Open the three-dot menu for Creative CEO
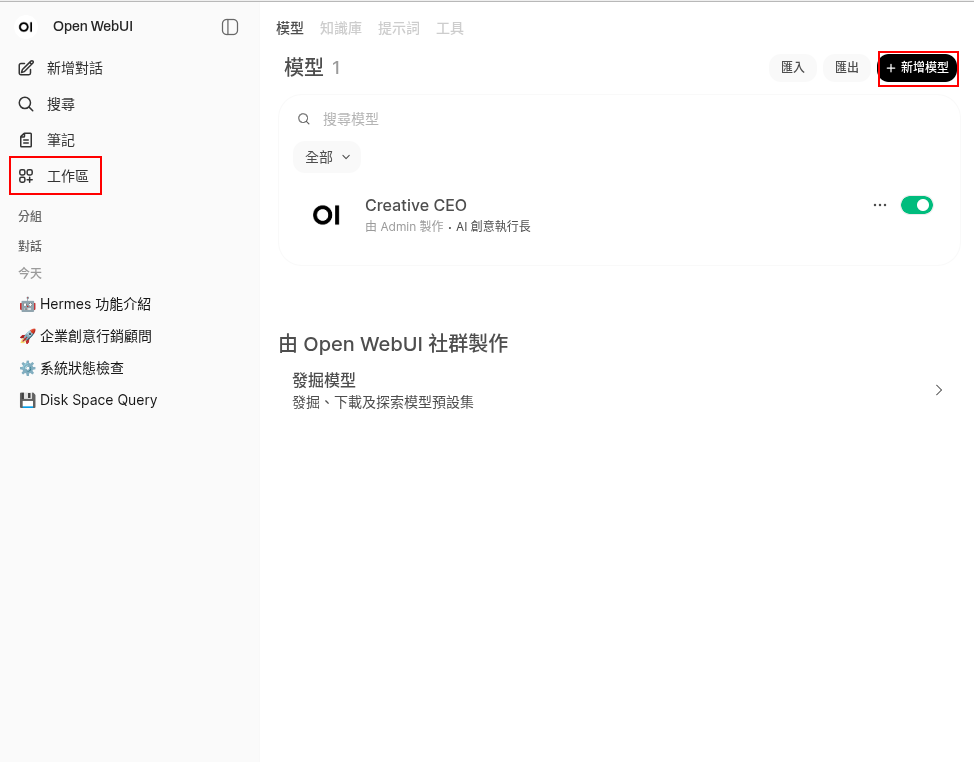This screenshot has width=974, height=762. tap(880, 205)
